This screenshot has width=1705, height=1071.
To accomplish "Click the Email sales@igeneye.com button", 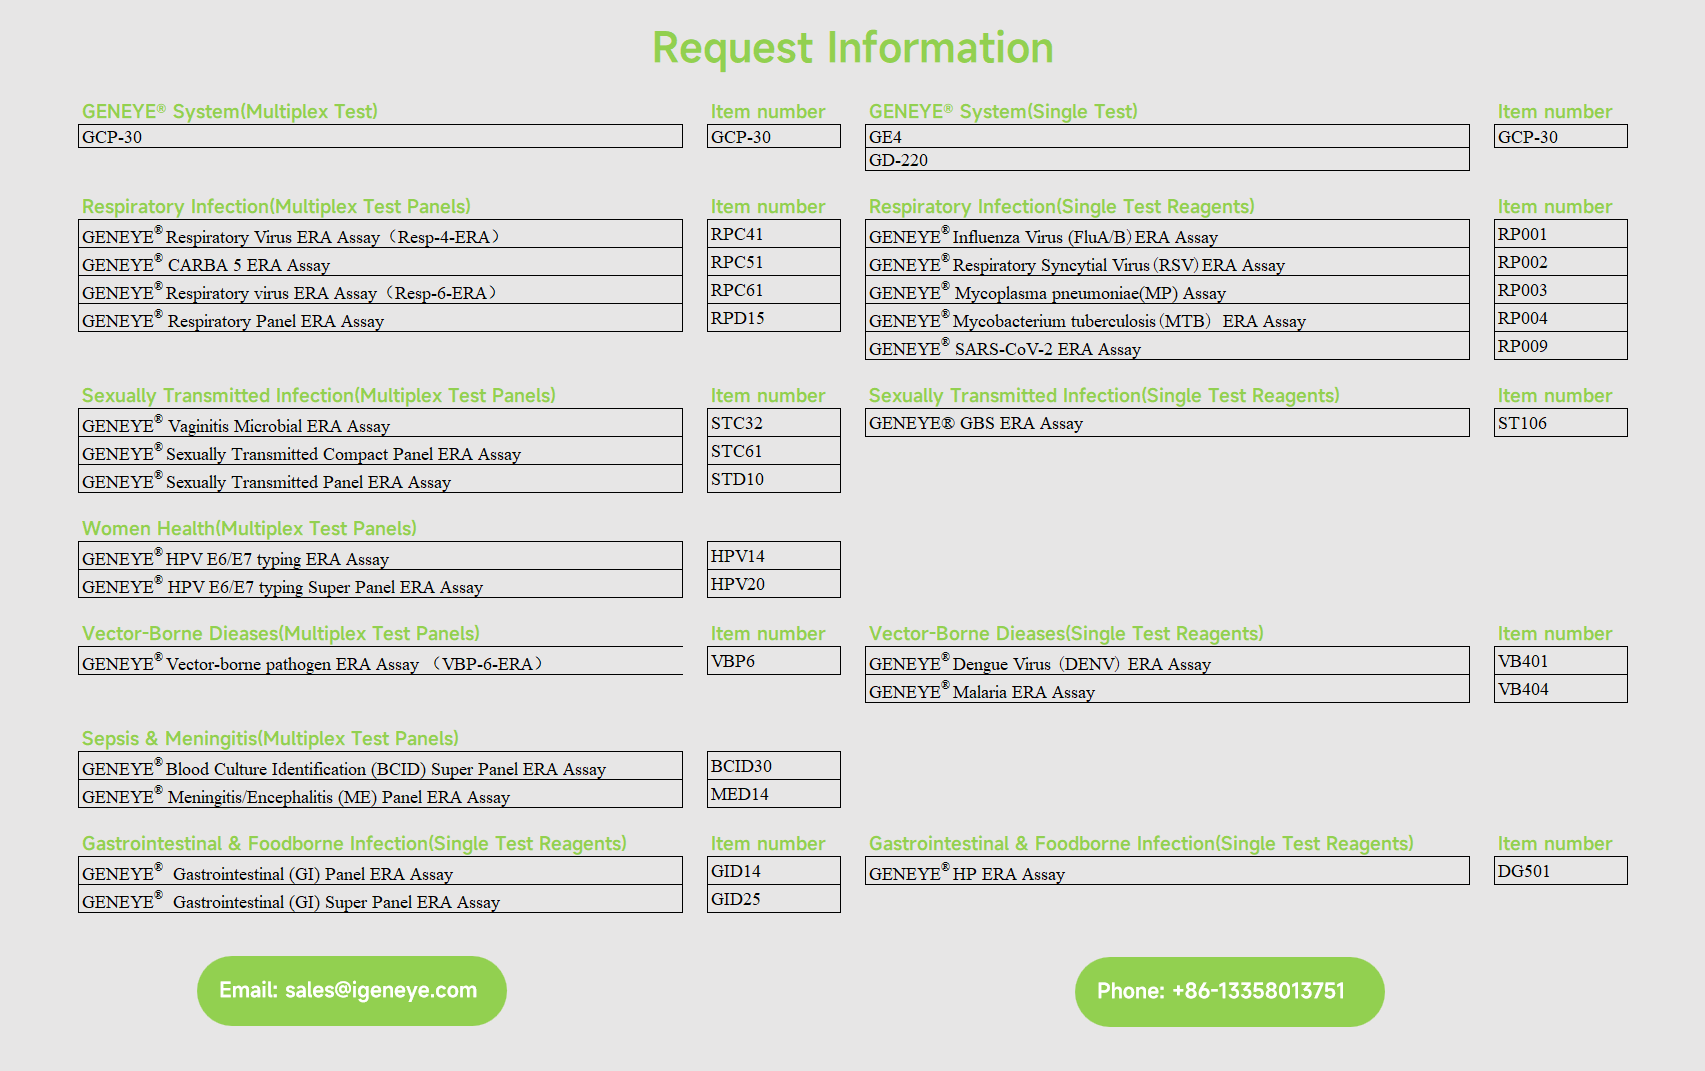I will coord(352,990).
